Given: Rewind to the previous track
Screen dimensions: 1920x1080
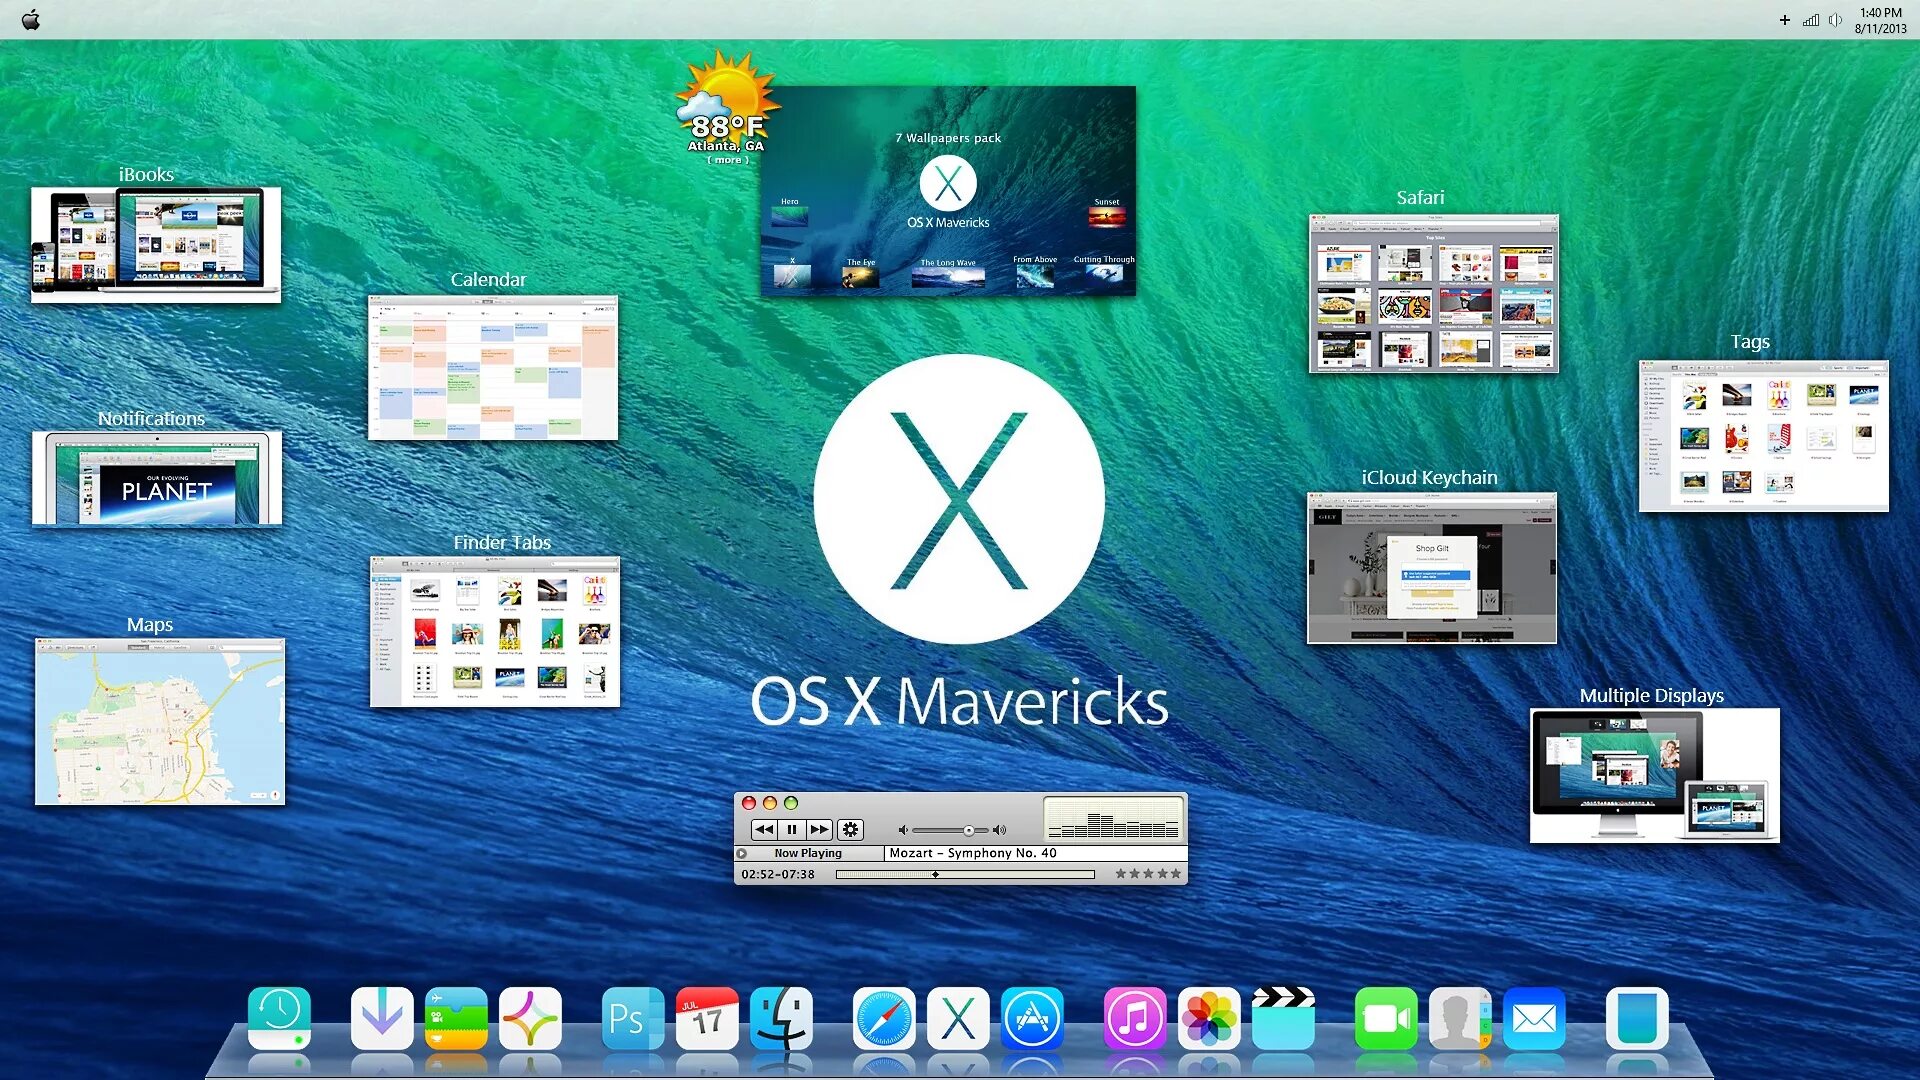Looking at the screenshot, I should 764,829.
